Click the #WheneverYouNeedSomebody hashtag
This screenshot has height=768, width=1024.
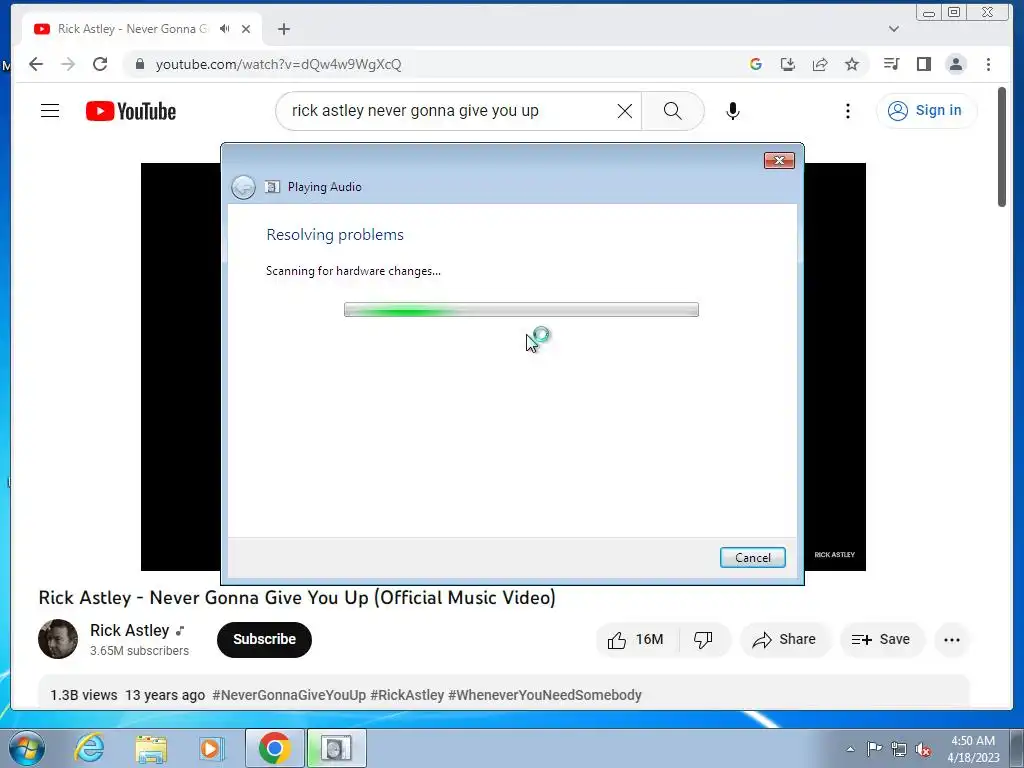pyautogui.click(x=545, y=695)
